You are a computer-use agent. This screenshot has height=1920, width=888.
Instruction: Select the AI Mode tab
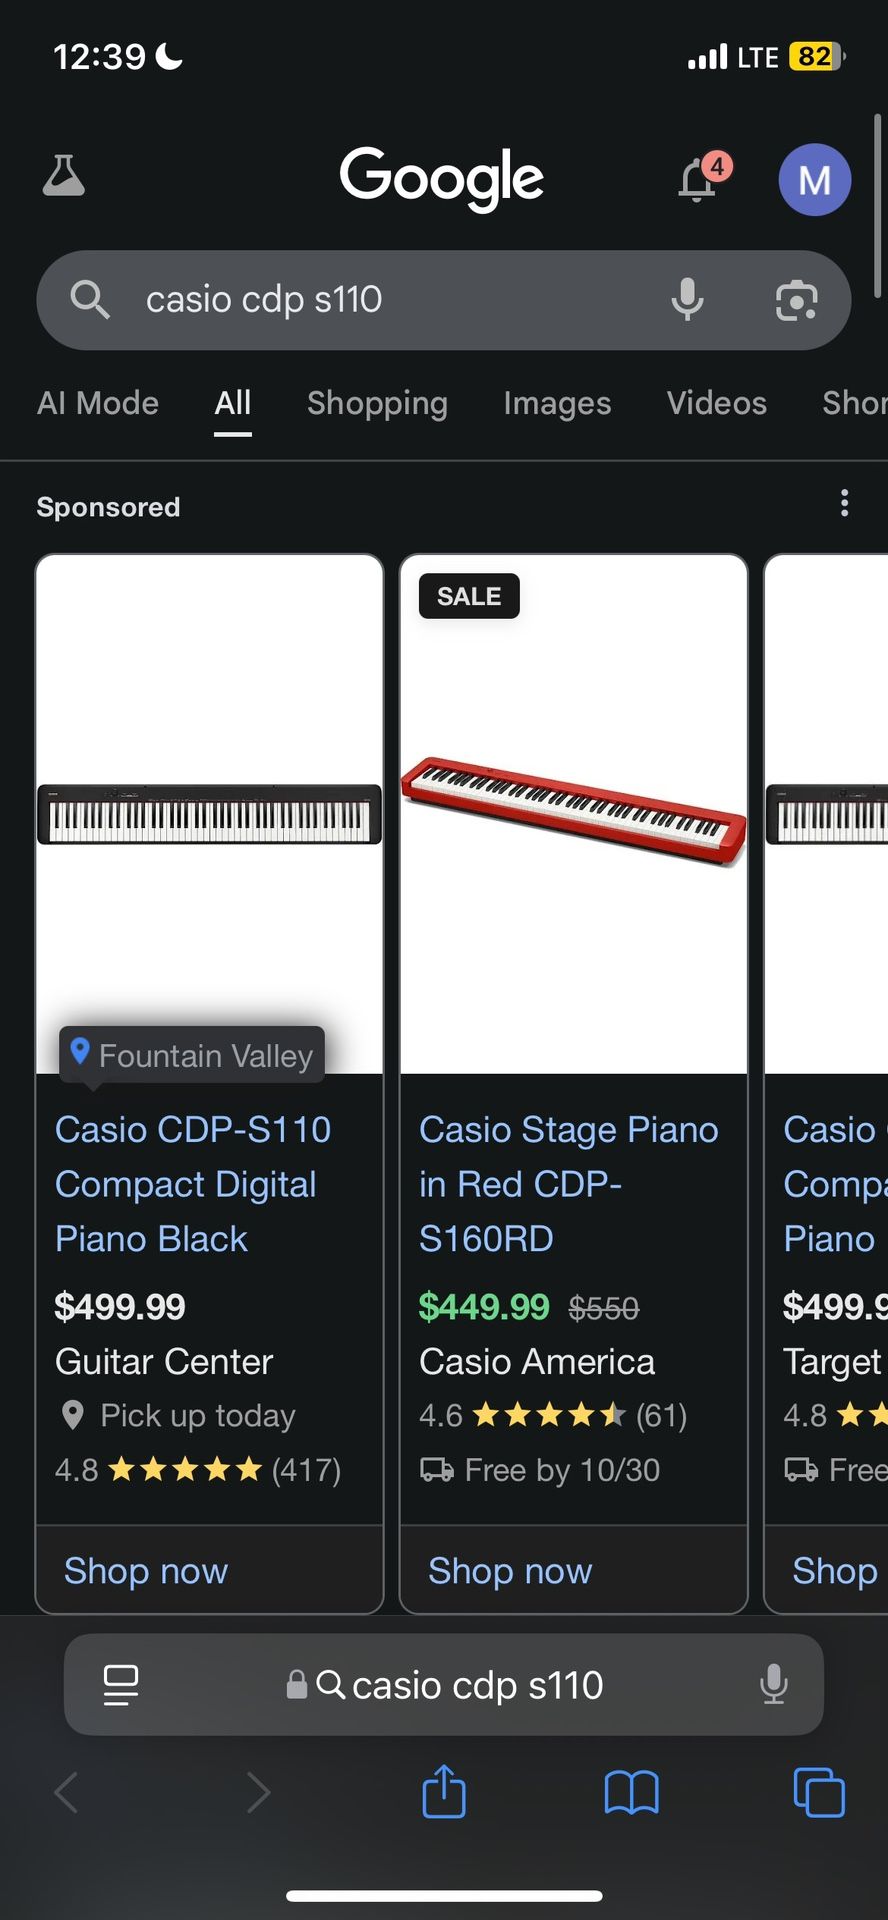[97, 404]
